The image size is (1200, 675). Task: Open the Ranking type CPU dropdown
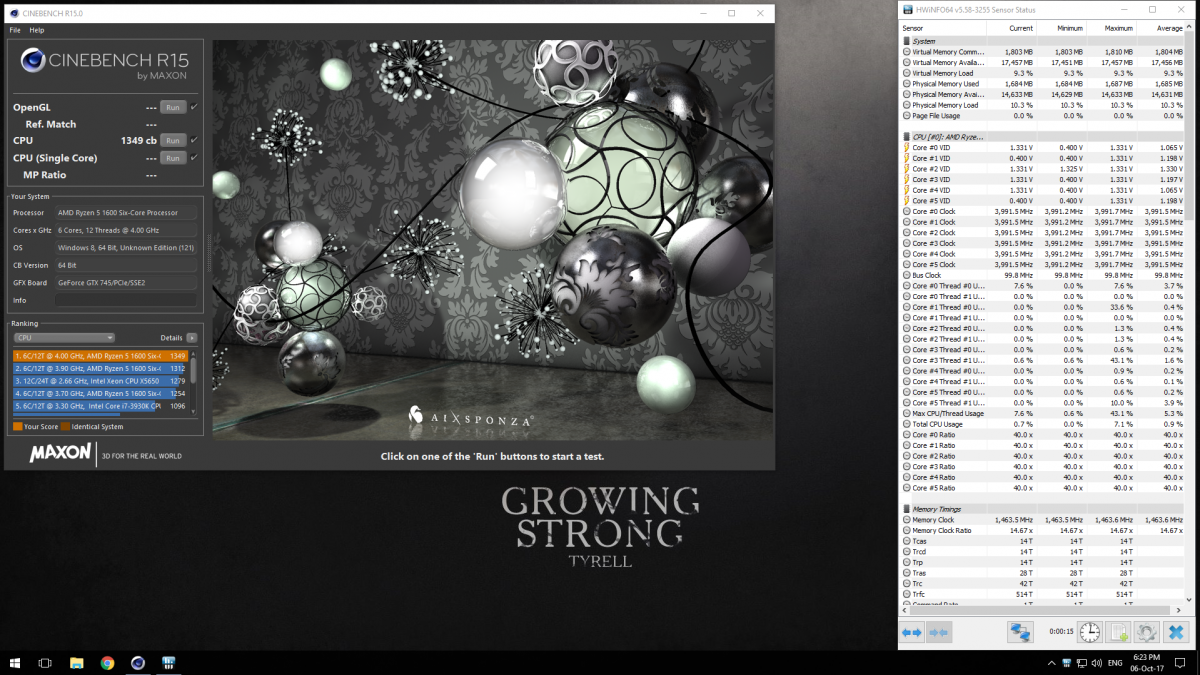tap(64, 338)
